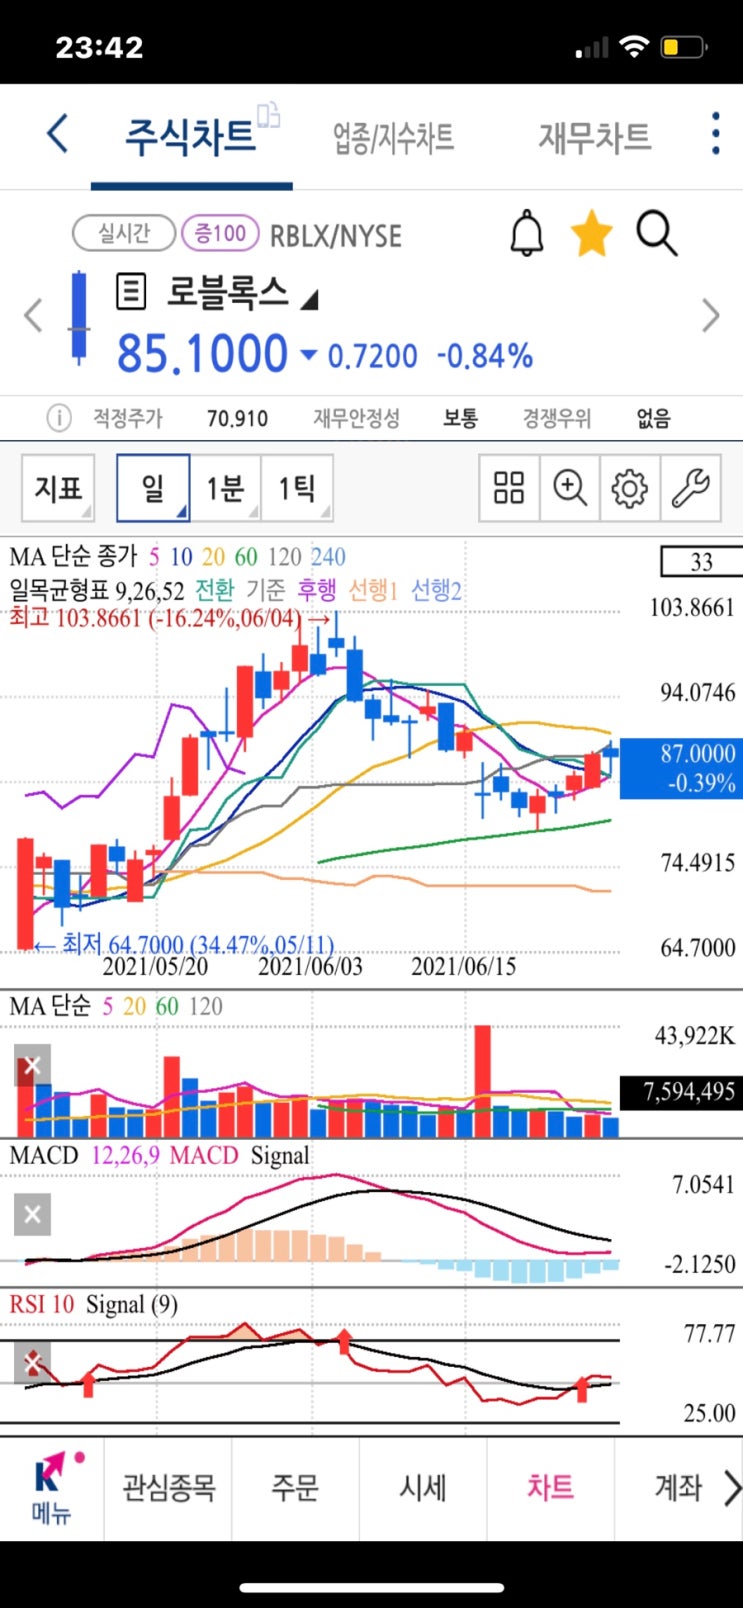The image size is (743, 1608).
Task: Tap the RBLX/NYSE ticker text
Action: [336, 236]
